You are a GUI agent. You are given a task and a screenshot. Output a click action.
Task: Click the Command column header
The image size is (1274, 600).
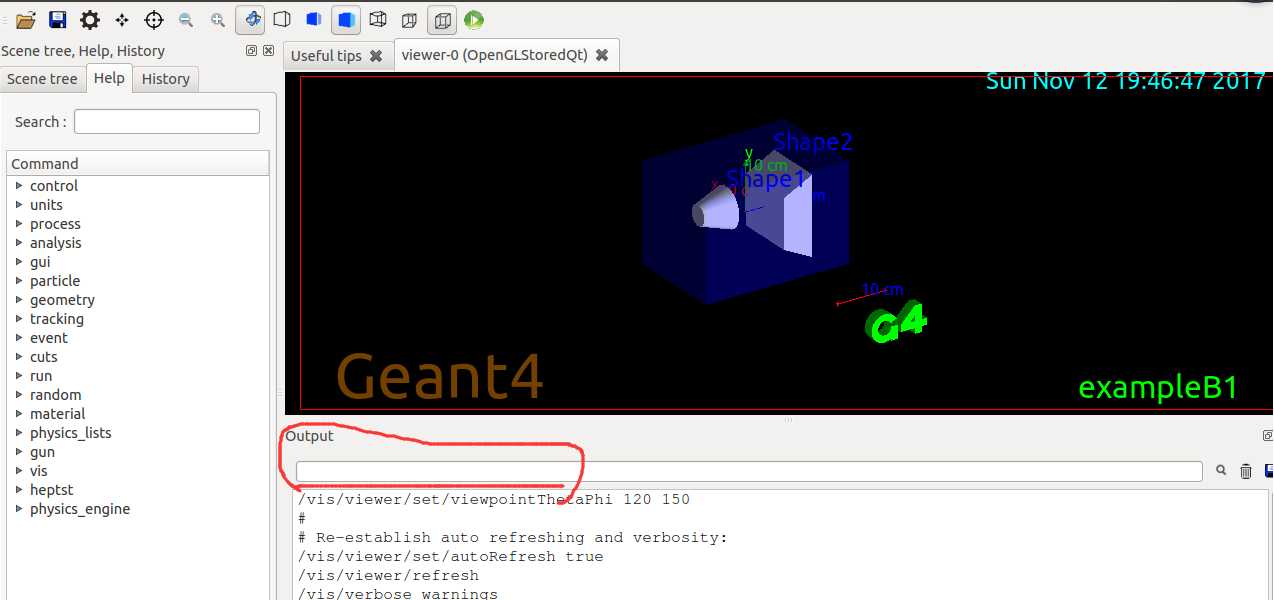point(138,163)
